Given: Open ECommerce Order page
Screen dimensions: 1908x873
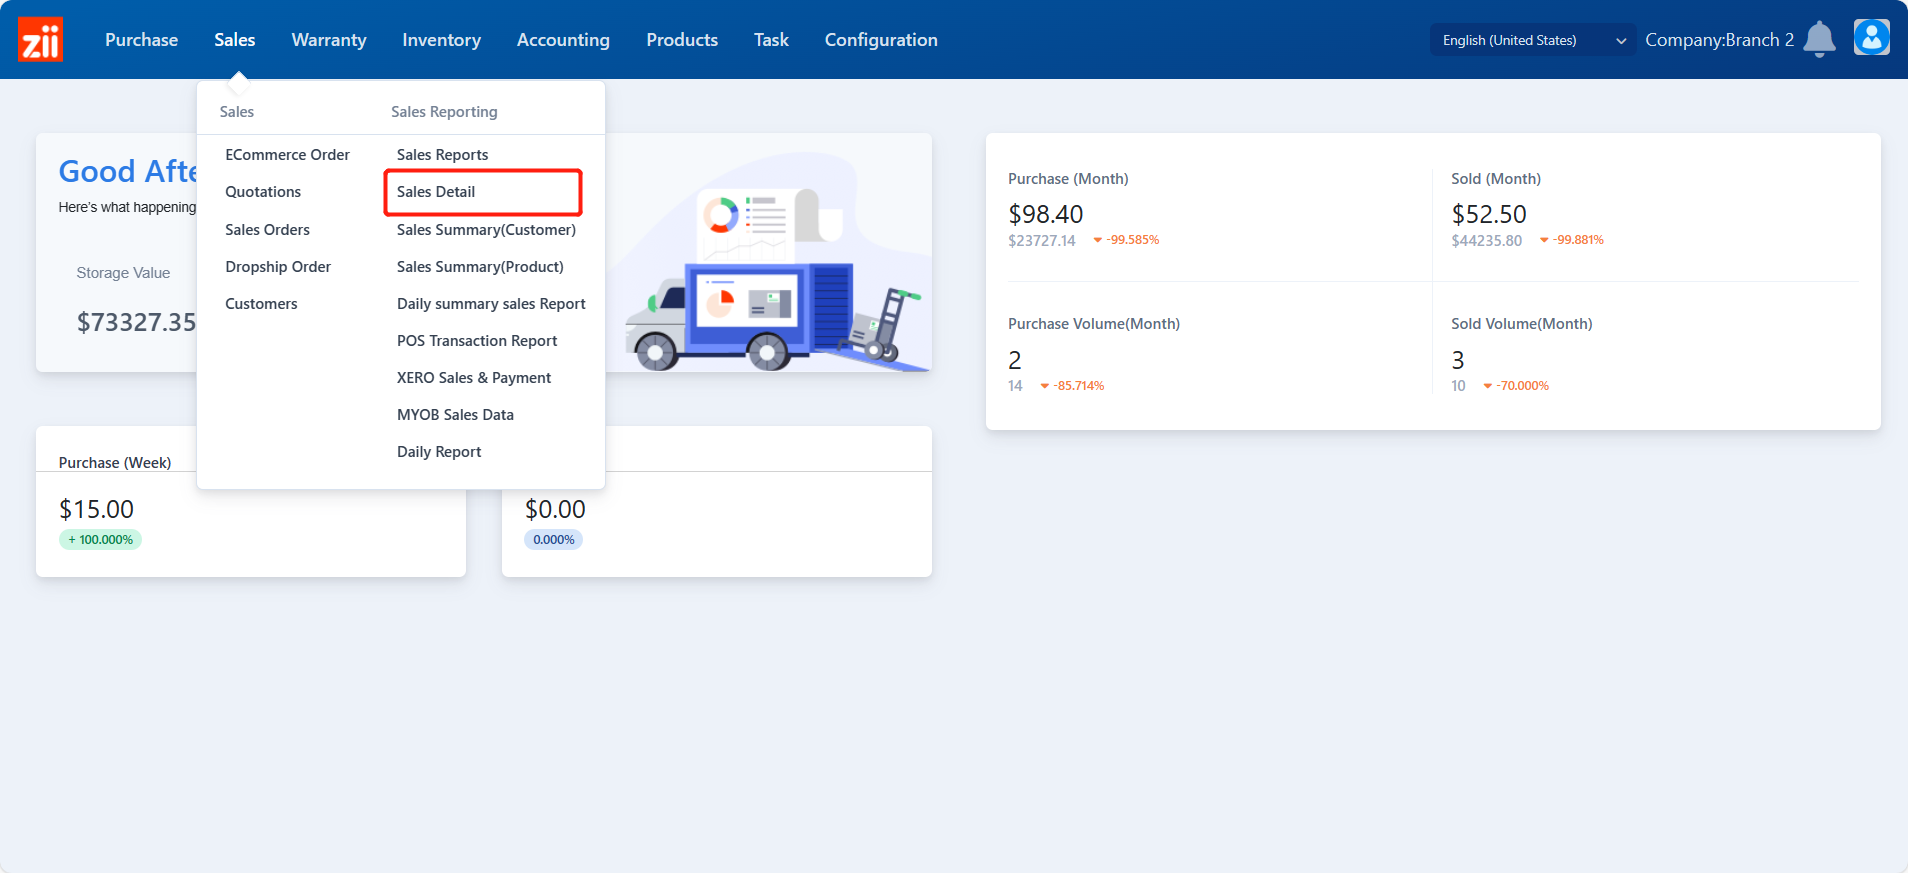Looking at the screenshot, I should pos(287,155).
